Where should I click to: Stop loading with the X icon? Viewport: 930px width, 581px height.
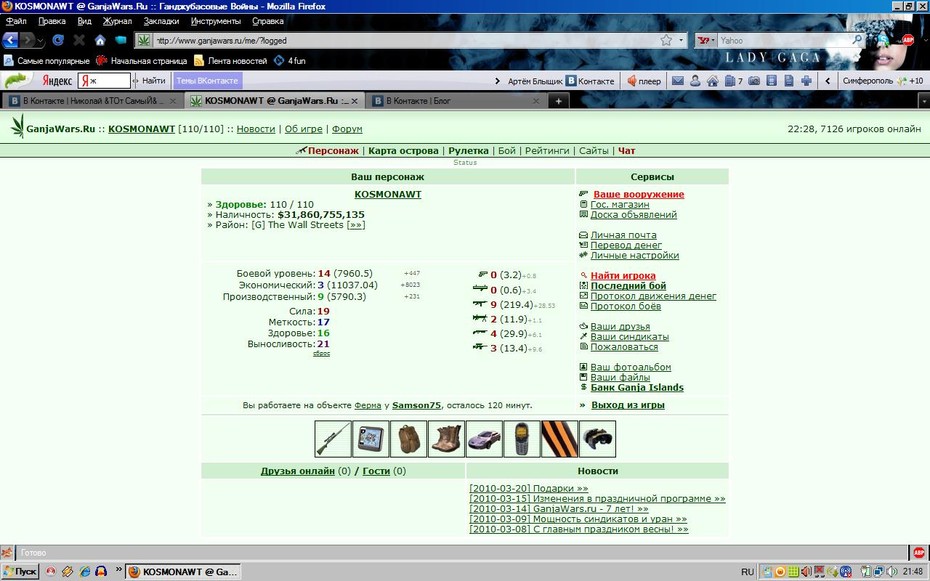79,40
